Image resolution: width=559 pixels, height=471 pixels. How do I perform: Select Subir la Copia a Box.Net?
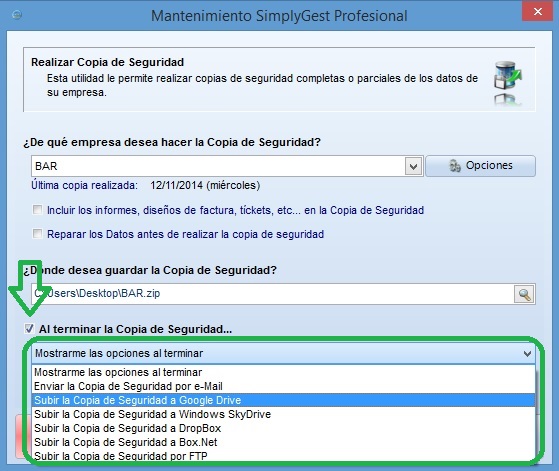point(283,442)
